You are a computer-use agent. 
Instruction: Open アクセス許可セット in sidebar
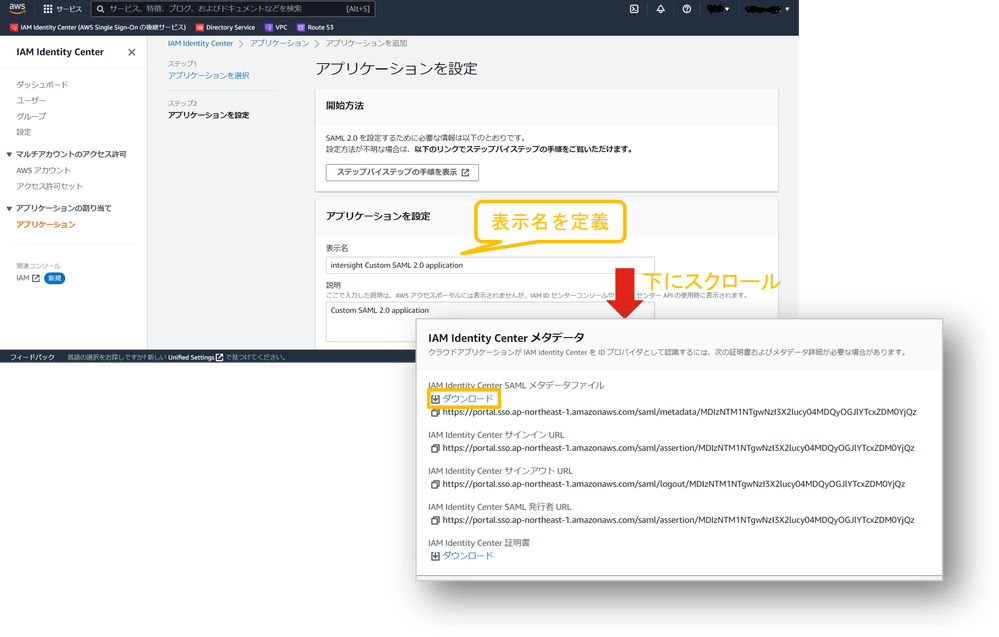click(x=49, y=186)
